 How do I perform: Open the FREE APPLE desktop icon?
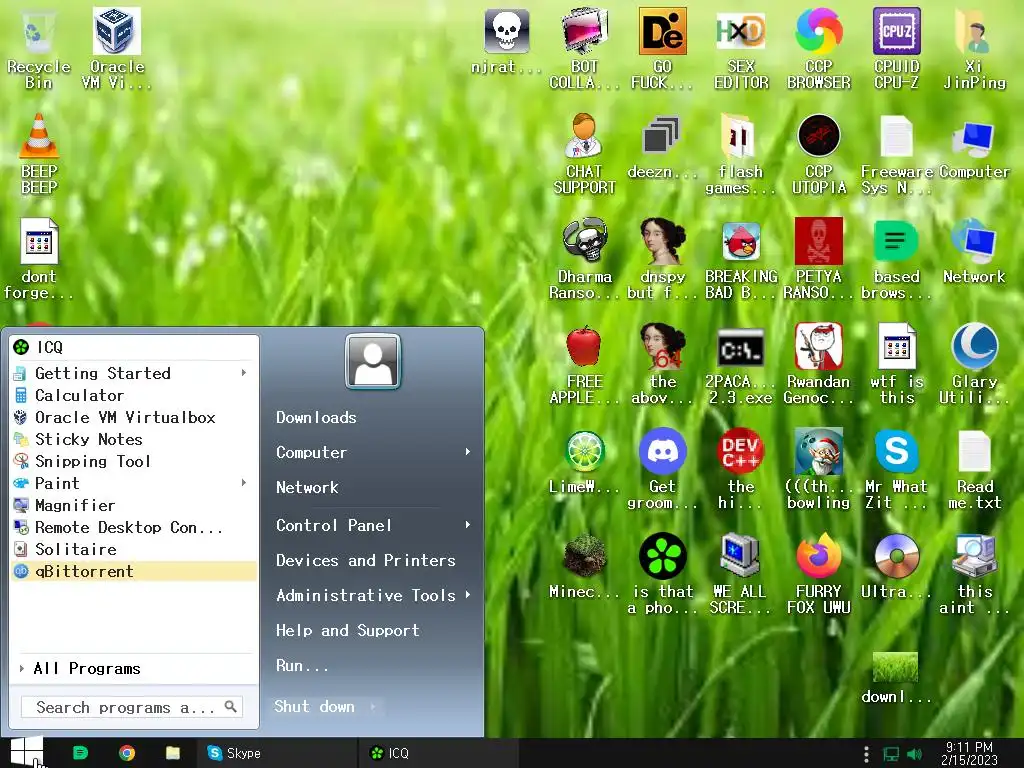[x=584, y=345]
